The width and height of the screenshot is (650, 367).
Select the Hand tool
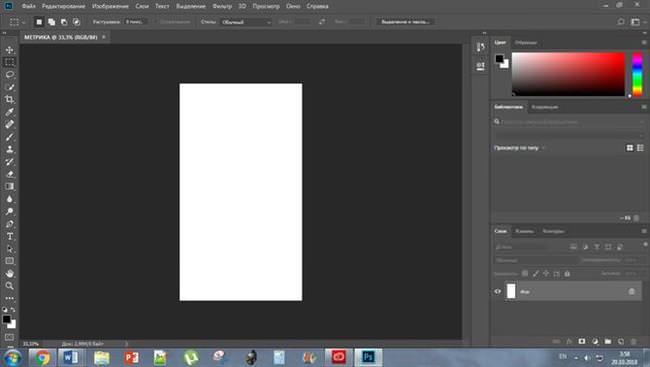[10, 274]
